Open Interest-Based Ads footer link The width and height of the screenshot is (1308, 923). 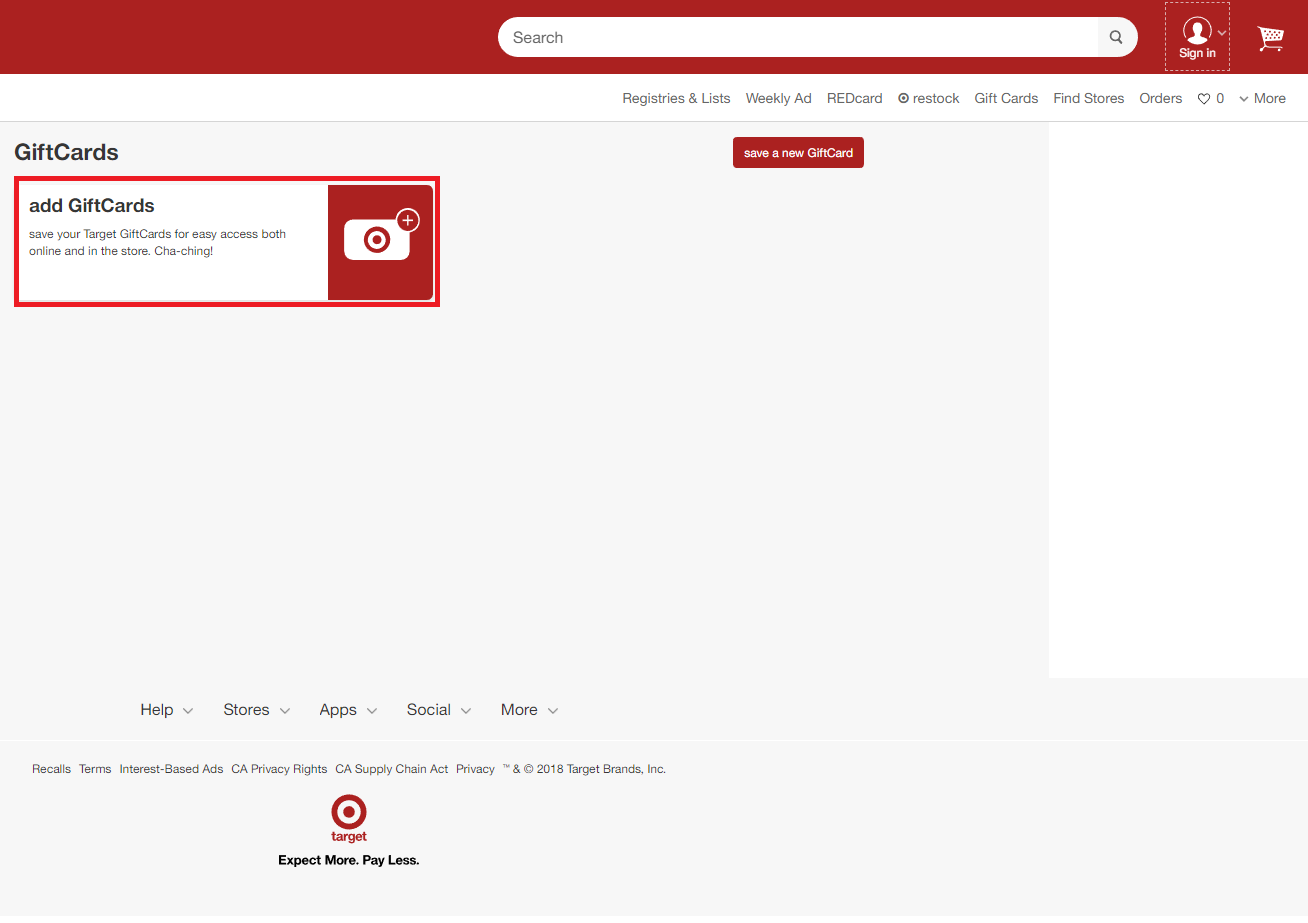click(x=171, y=769)
